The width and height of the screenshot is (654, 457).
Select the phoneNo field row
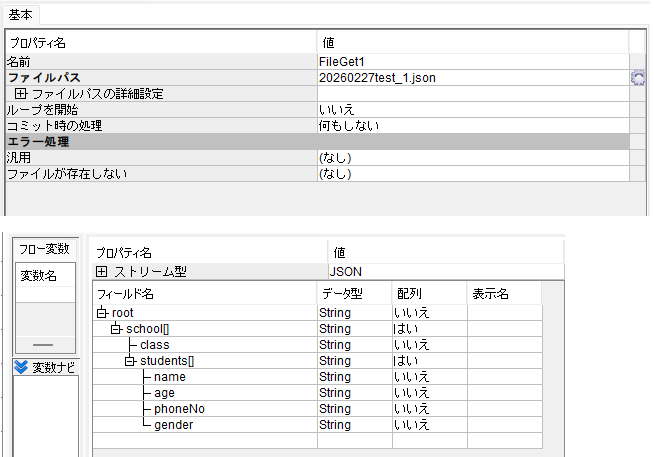[179, 409]
